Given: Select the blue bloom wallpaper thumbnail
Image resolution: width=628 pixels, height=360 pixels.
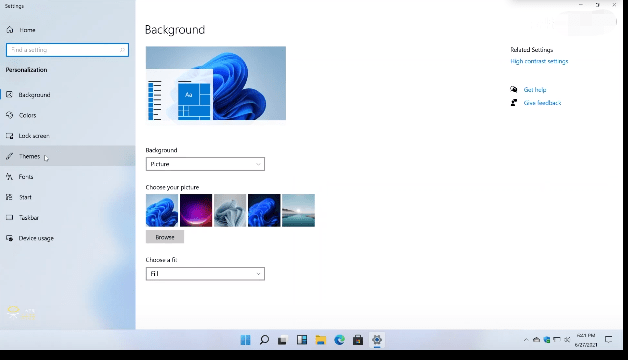Looking at the screenshot, I should (162, 211).
